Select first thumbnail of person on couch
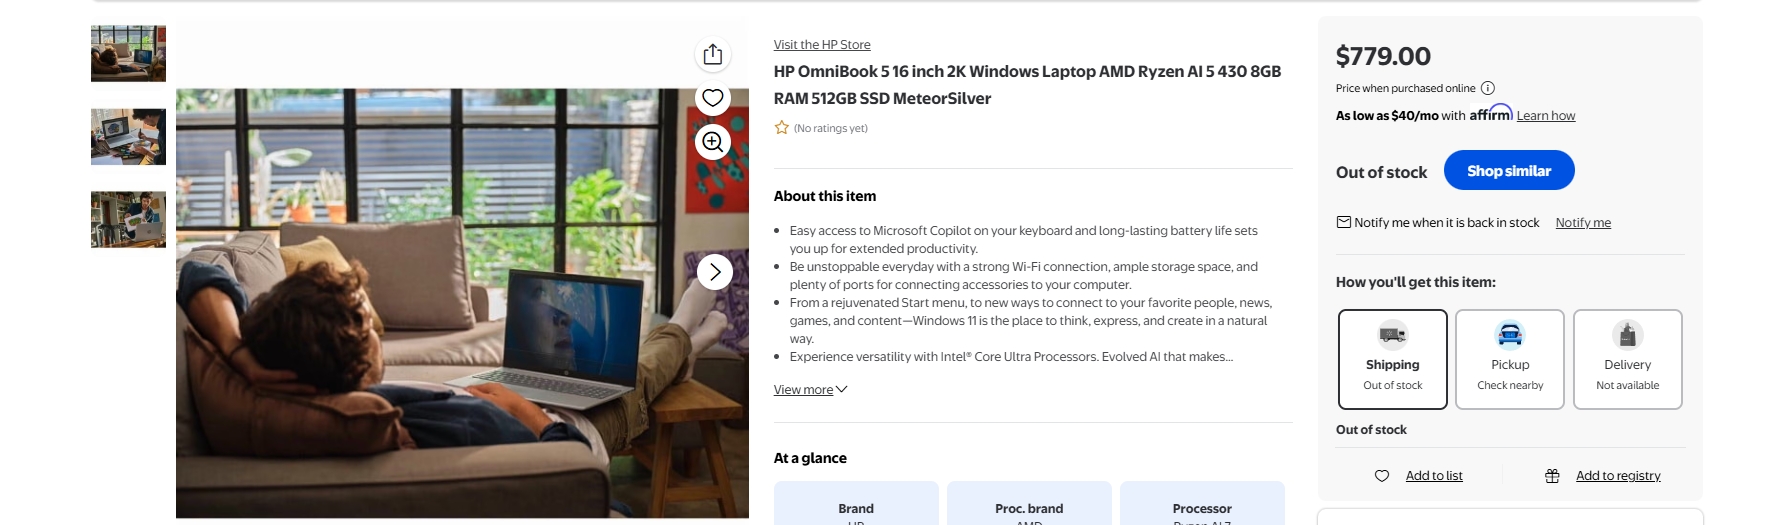1766x525 pixels. pos(129,54)
